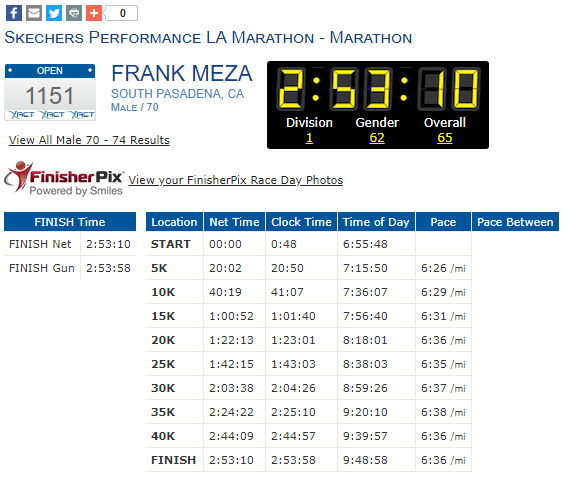Click the FinisherPix logo
Screen dimensions: 569x481
coord(64,179)
